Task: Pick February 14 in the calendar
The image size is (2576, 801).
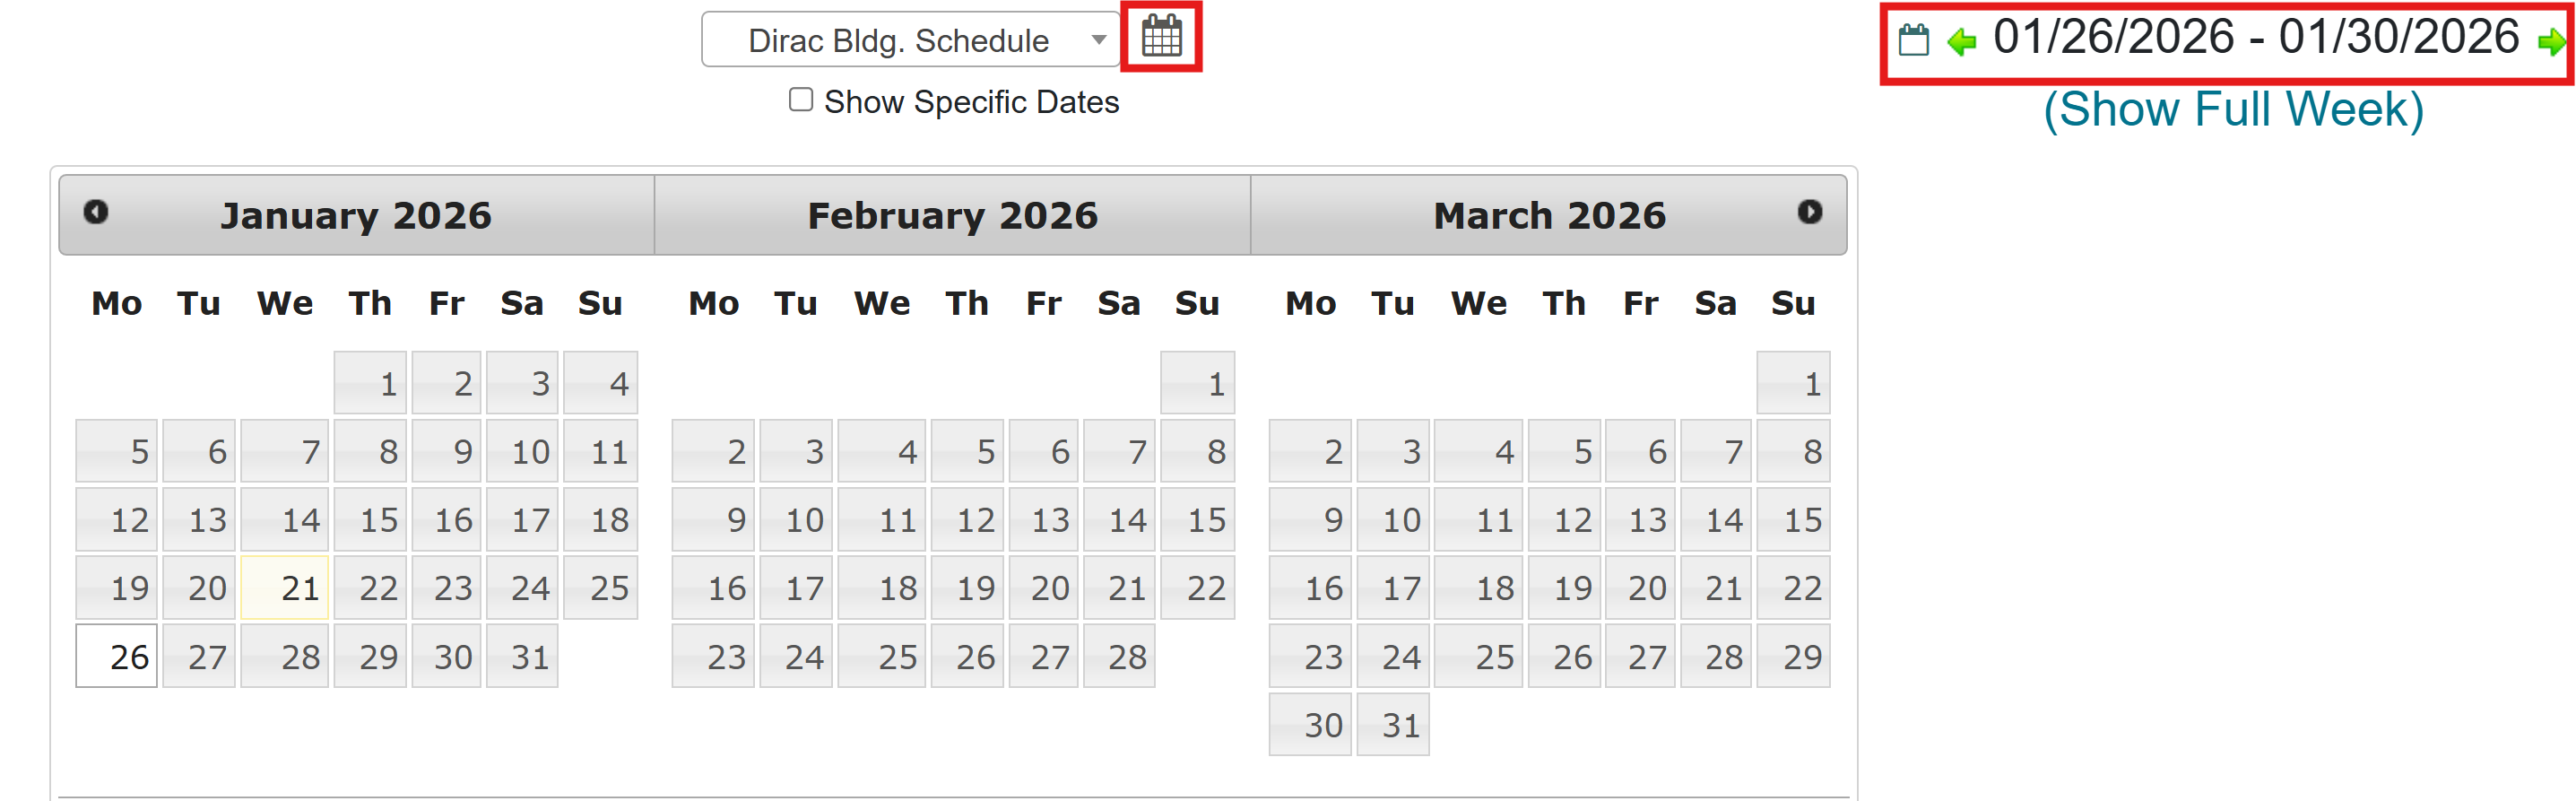Action: click(1119, 520)
